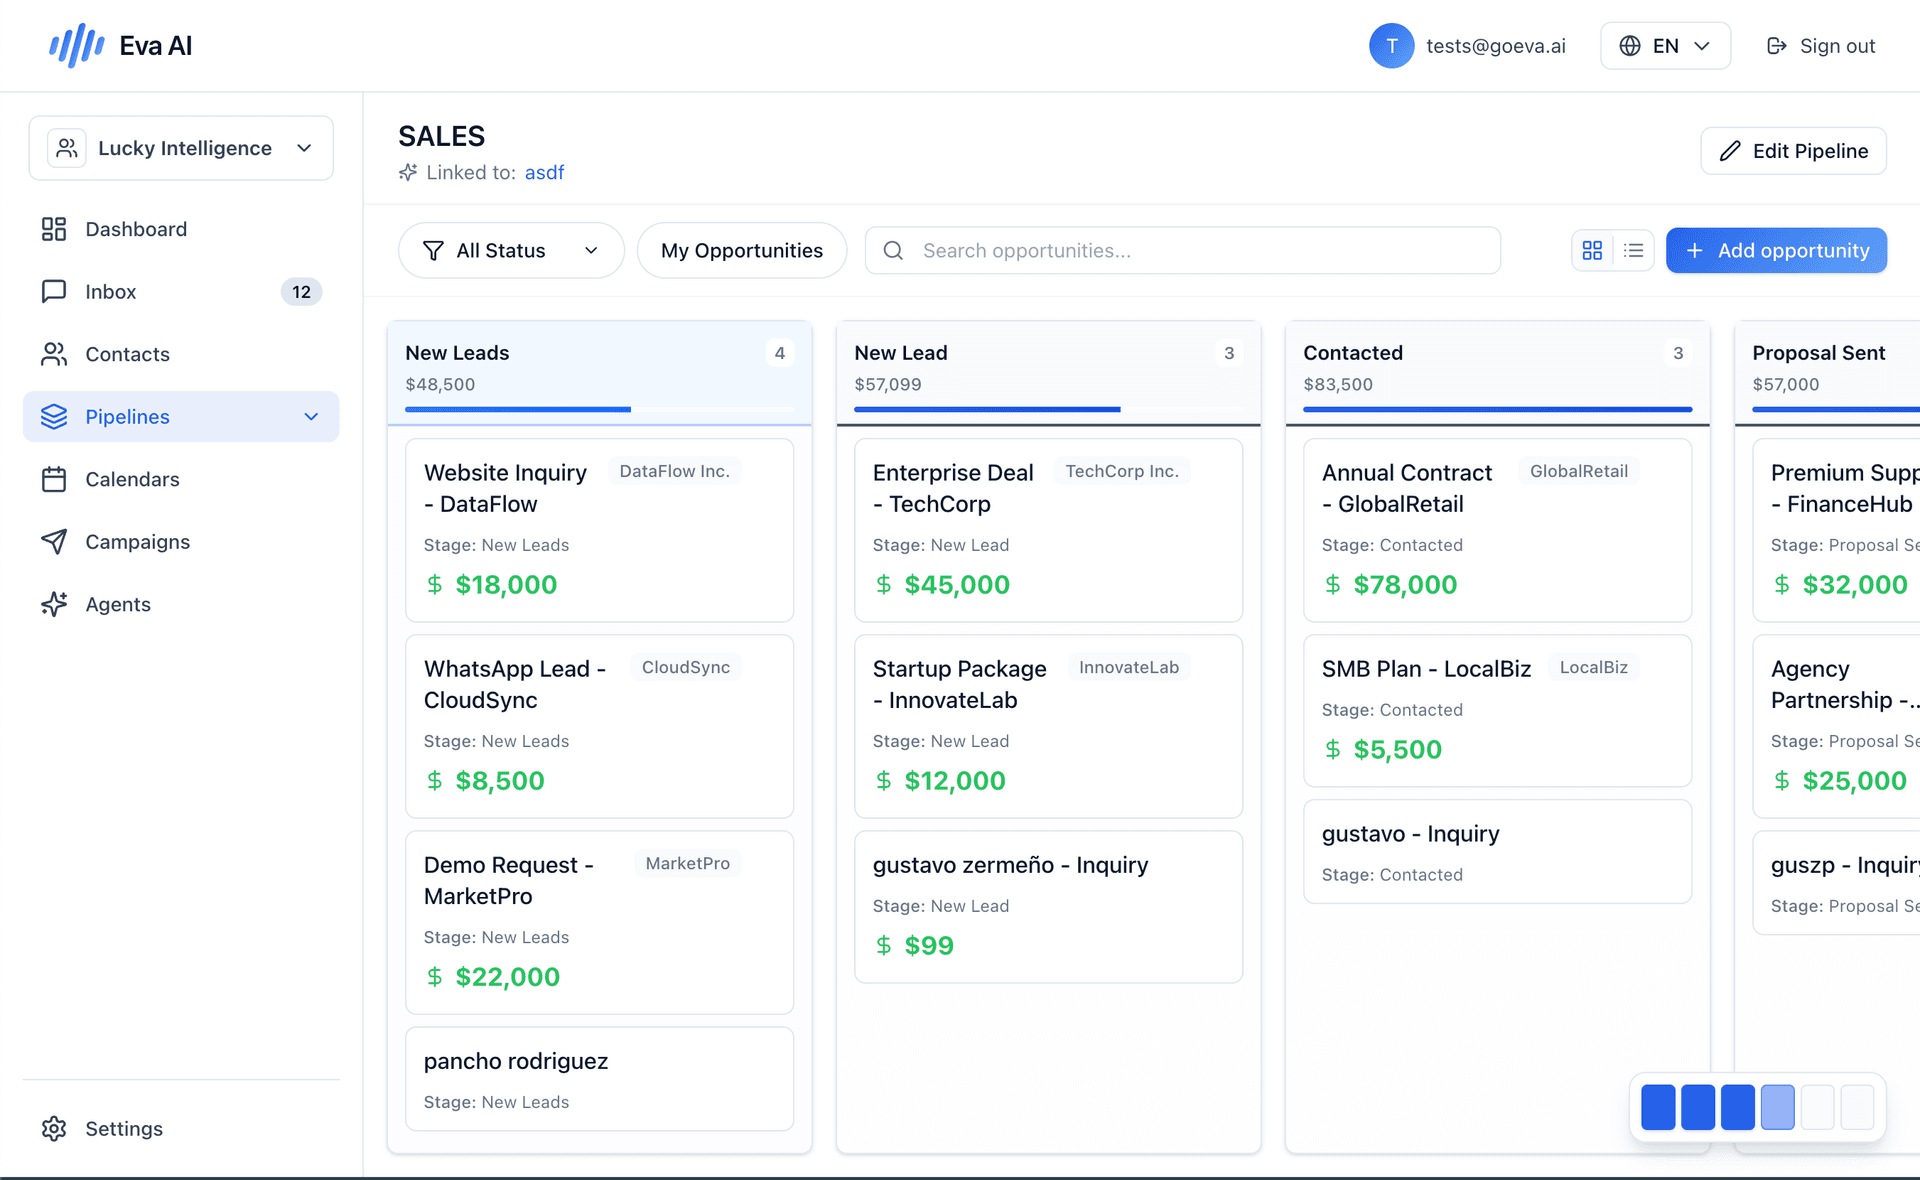
Task: Open Campaigns via the paper plane icon
Action: (x=55, y=541)
